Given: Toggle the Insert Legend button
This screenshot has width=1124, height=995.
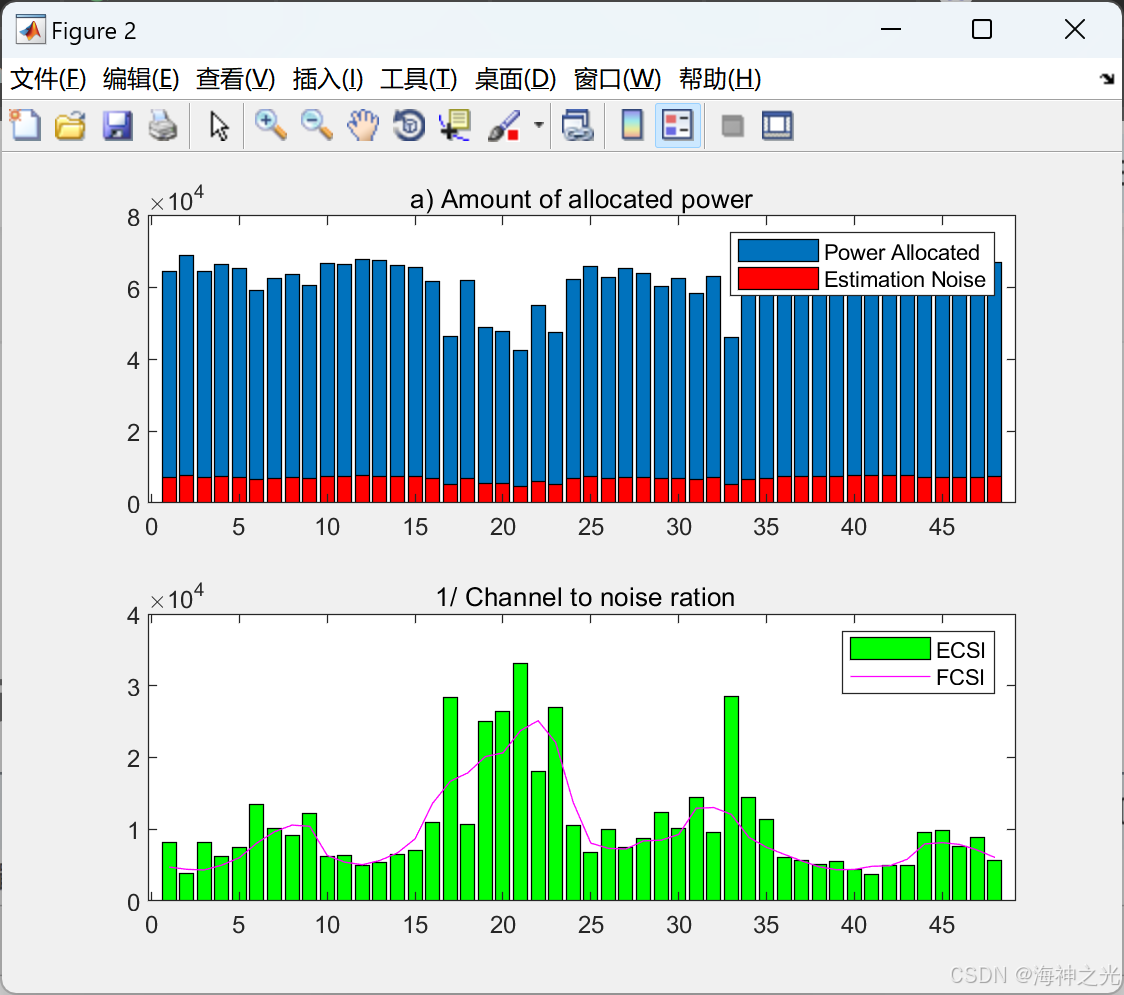Looking at the screenshot, I should 677,125.
